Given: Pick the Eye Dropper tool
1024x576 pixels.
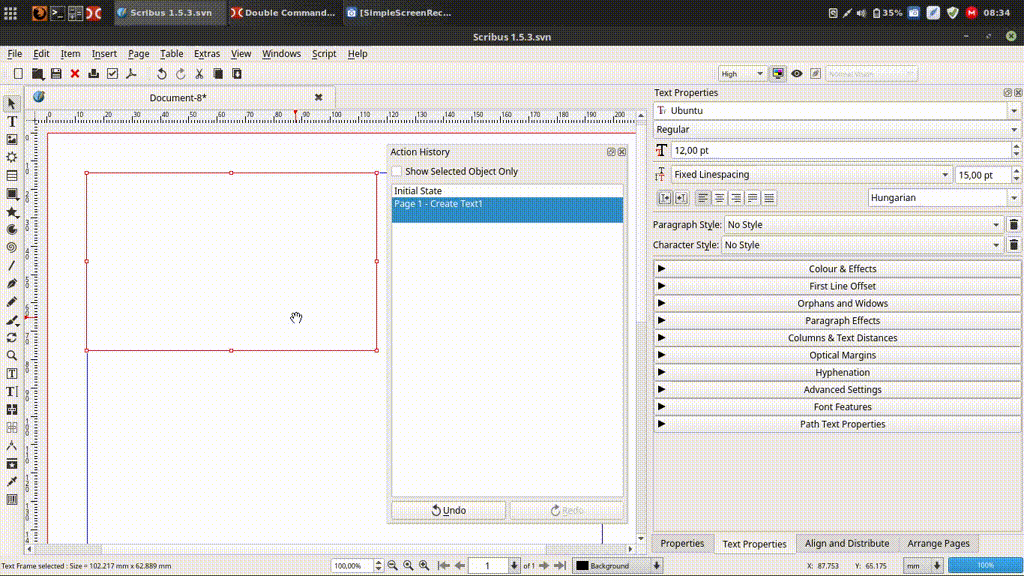Looking at the screenshot, I should click(12, 481).
